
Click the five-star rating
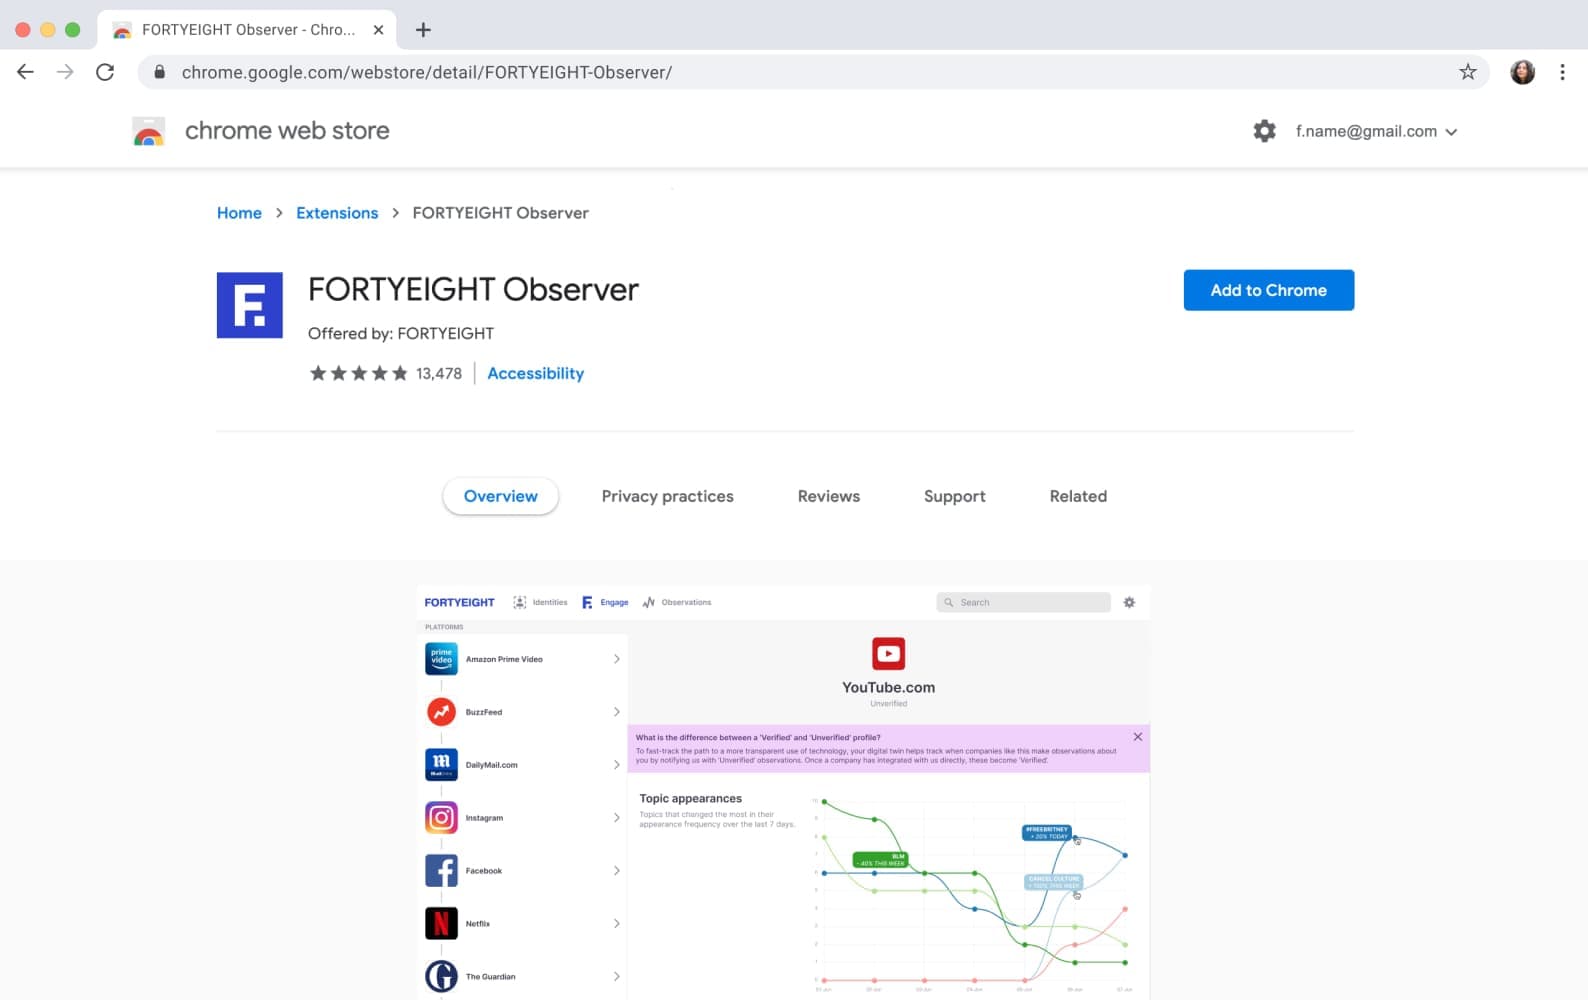click(x=358, y=373)
